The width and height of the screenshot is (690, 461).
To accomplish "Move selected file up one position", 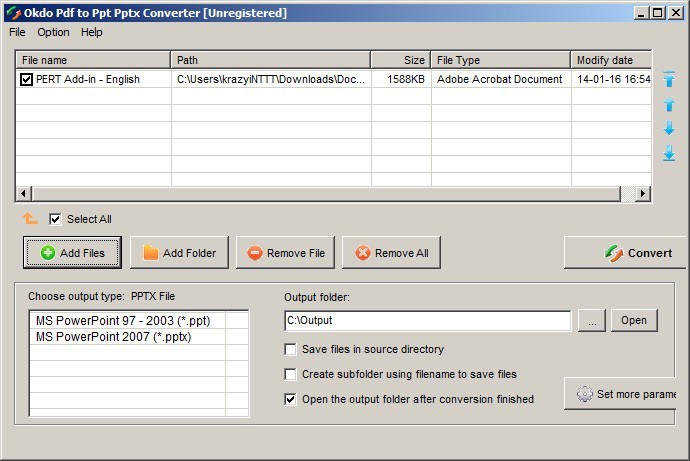I will click(669, 104).
